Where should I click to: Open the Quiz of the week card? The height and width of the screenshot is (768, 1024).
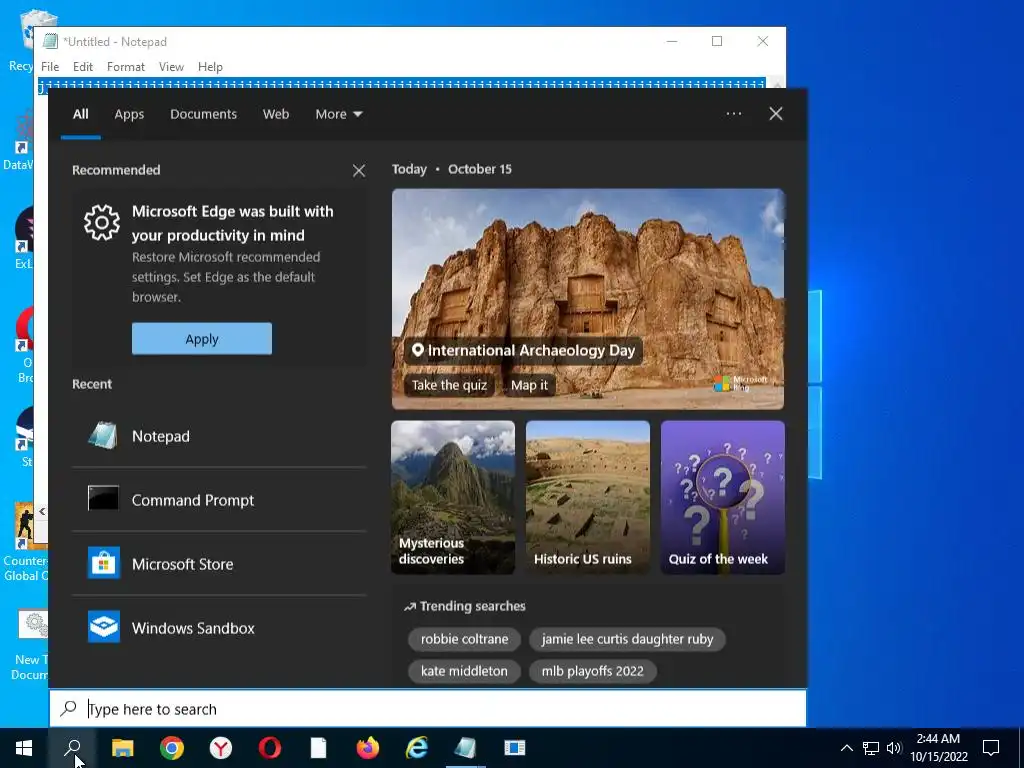pyautogui.click(x=722, y=498)
